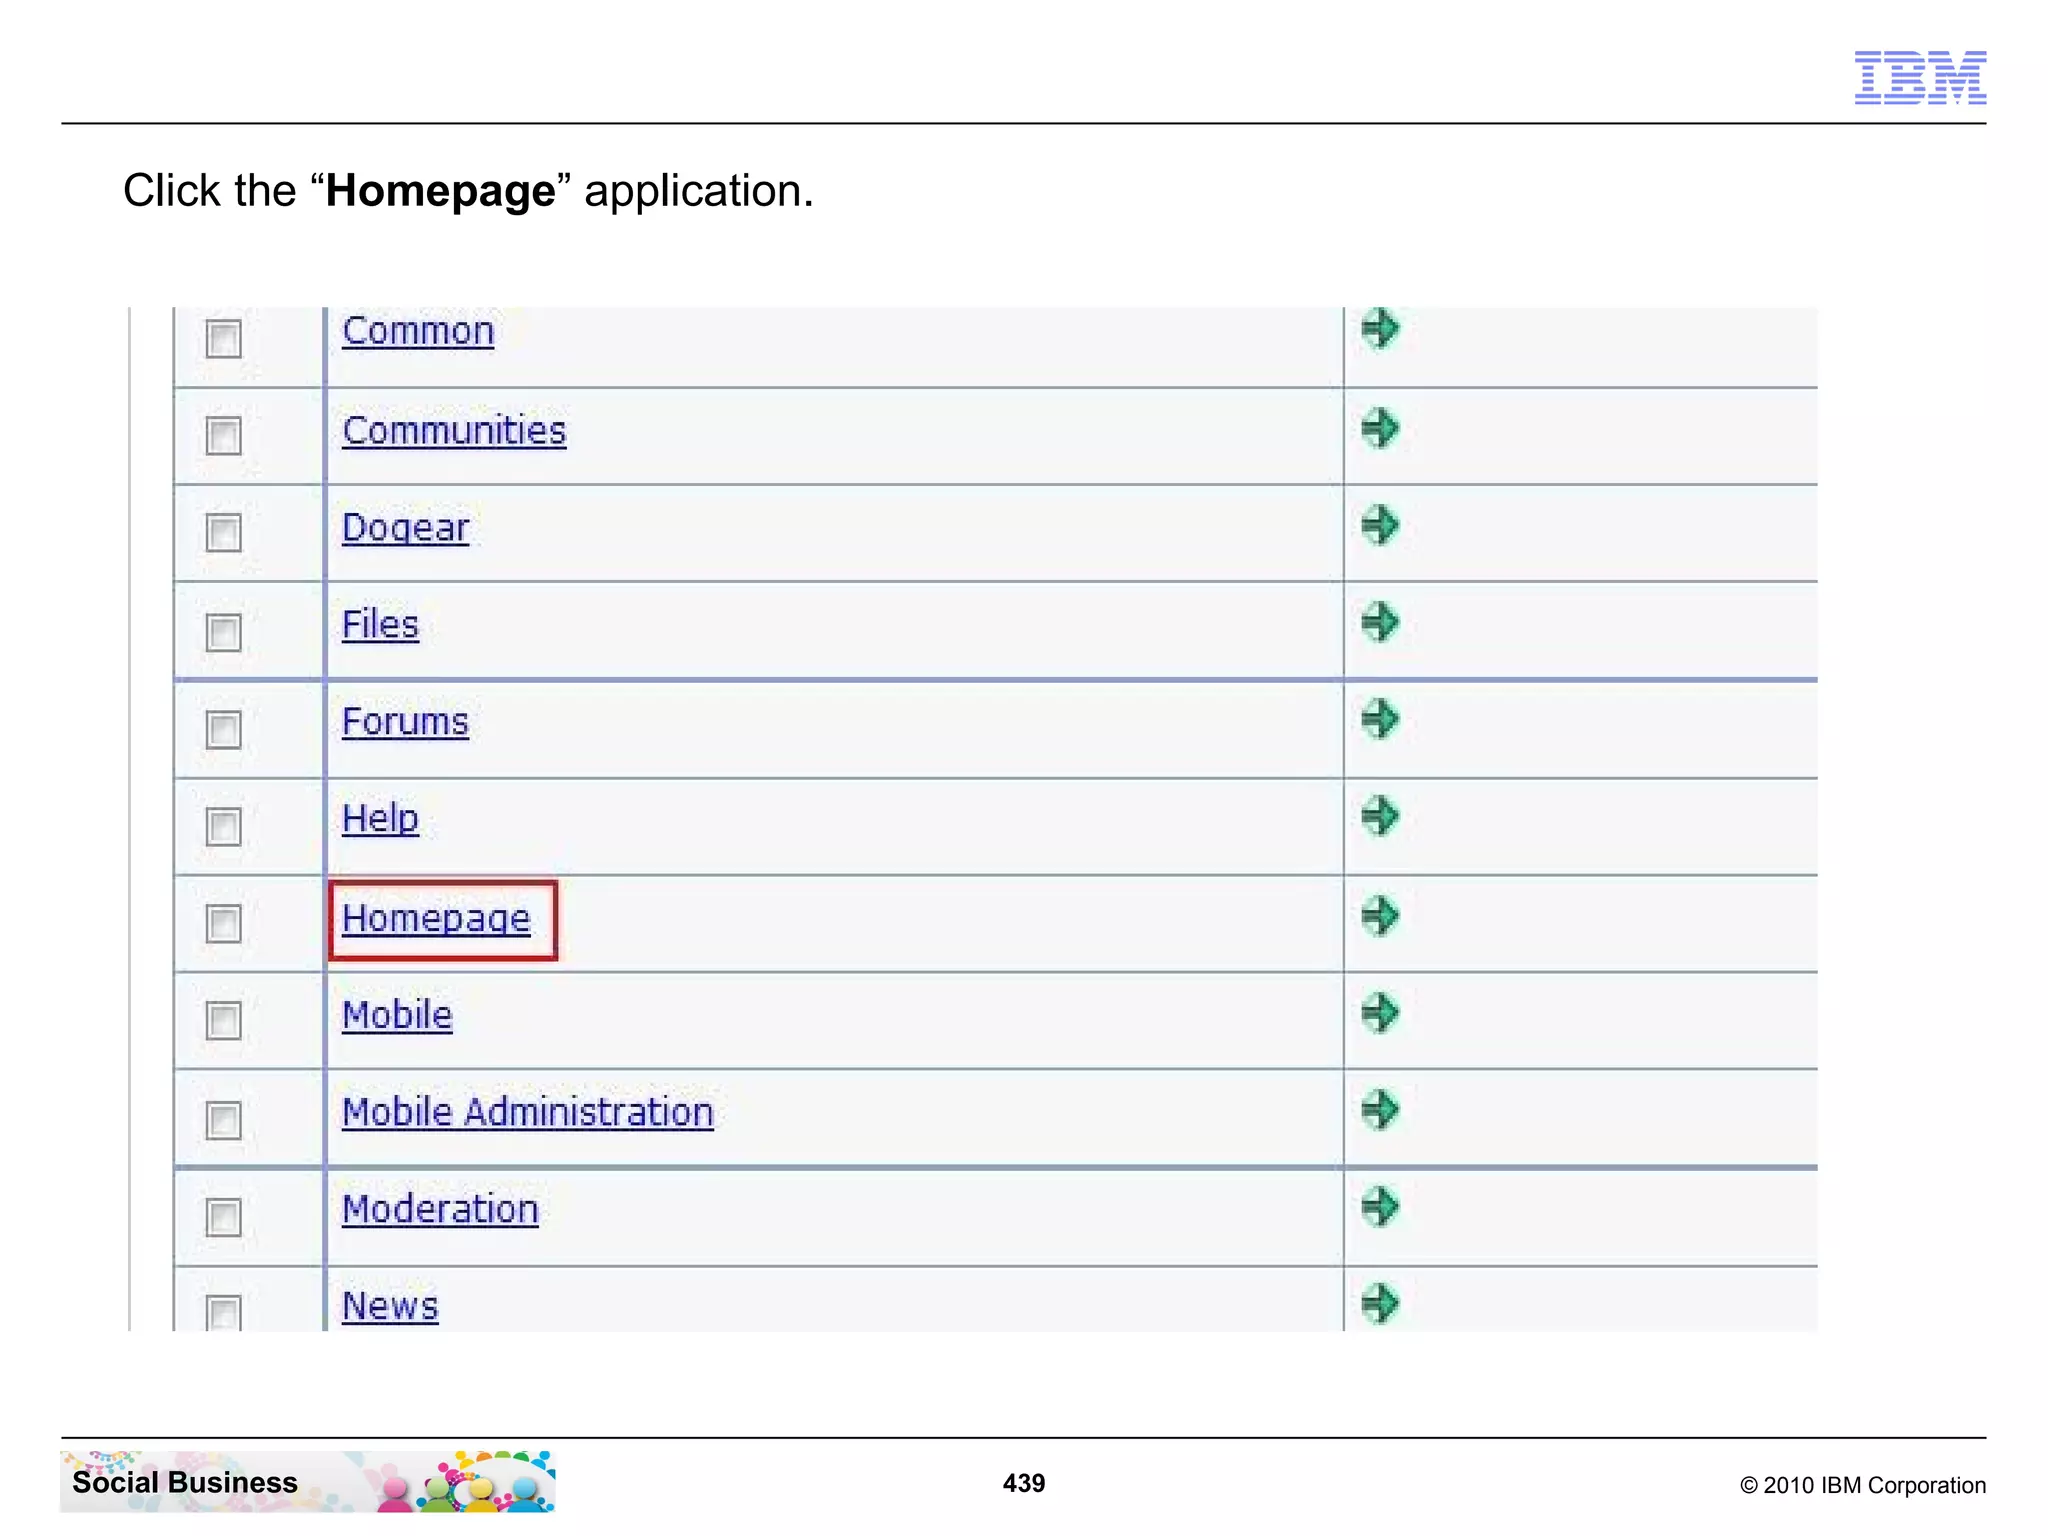2048x1536 pixels.
Task: Open the Common application link
Action: pos(418,331)
